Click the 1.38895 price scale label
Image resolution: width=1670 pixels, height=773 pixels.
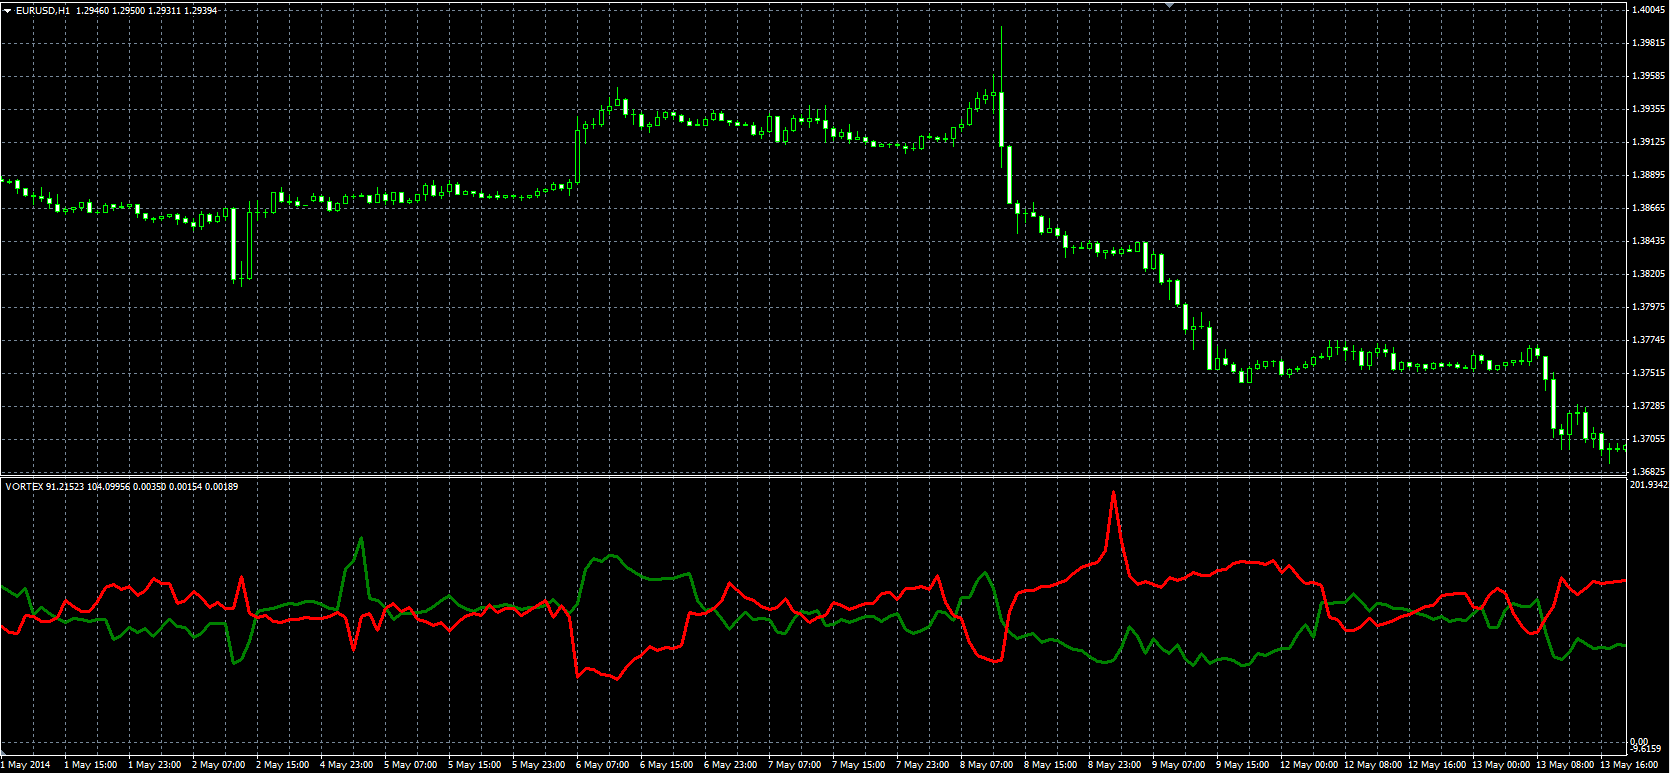[1648, 175]
